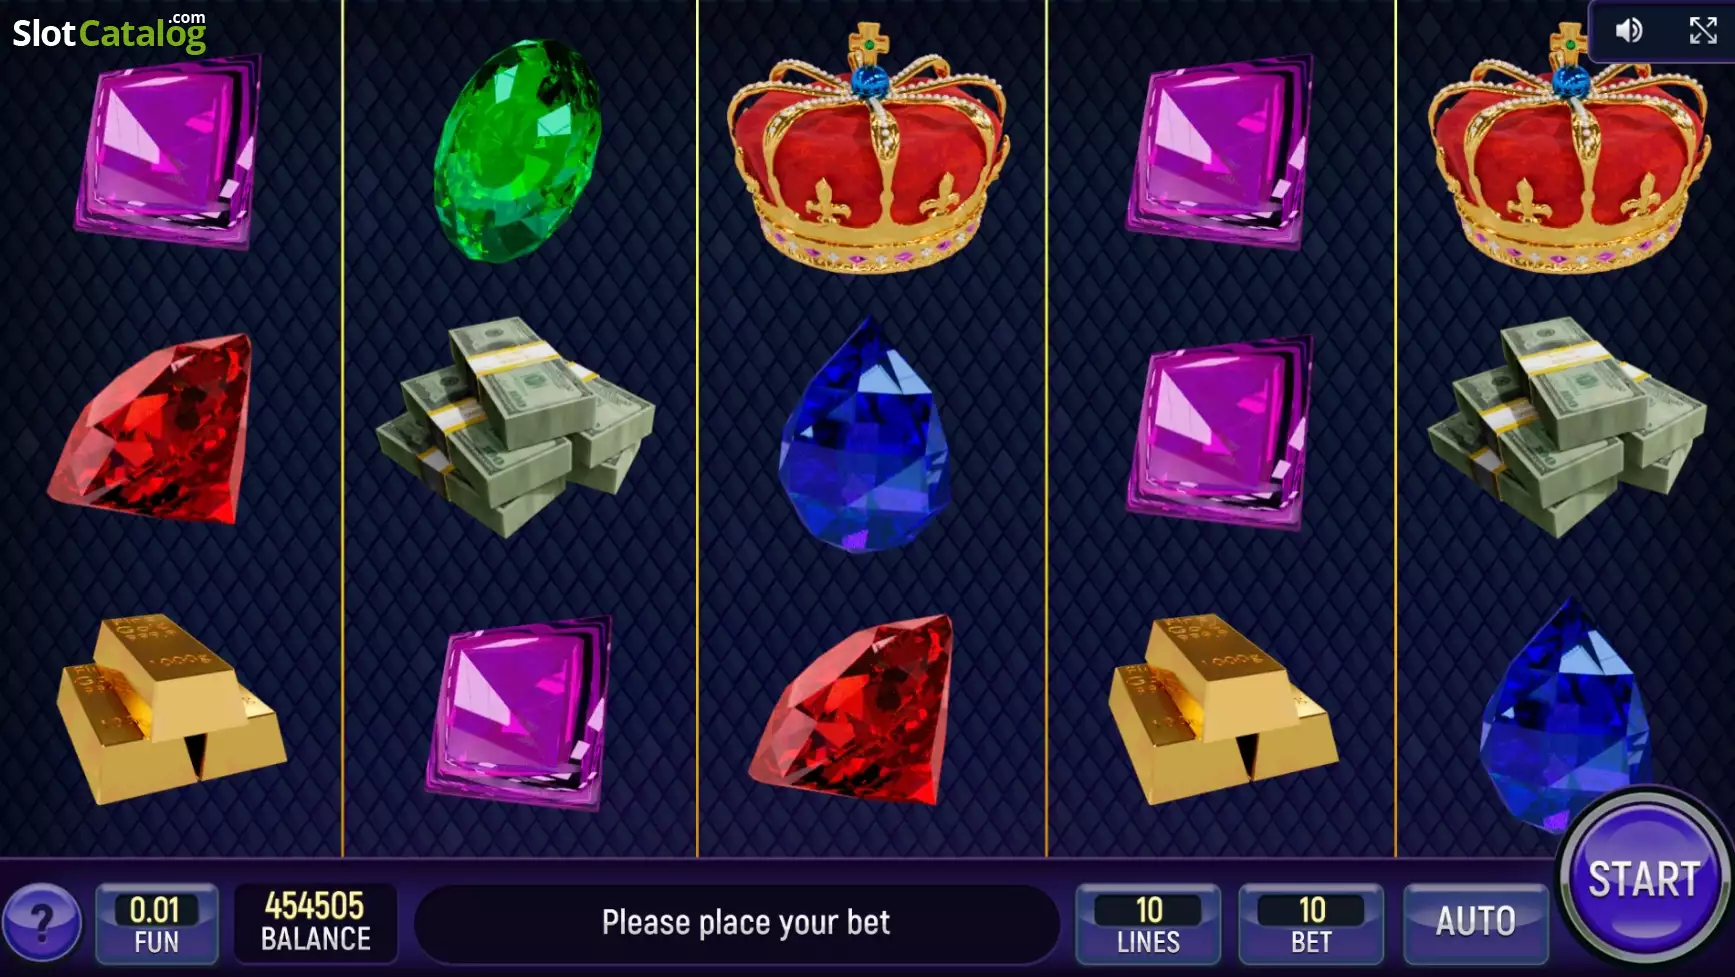Click the crown symbol on the fifth reel
Screen dimensions: 1735x977
pyautogui.click(x=1569, y=147)
